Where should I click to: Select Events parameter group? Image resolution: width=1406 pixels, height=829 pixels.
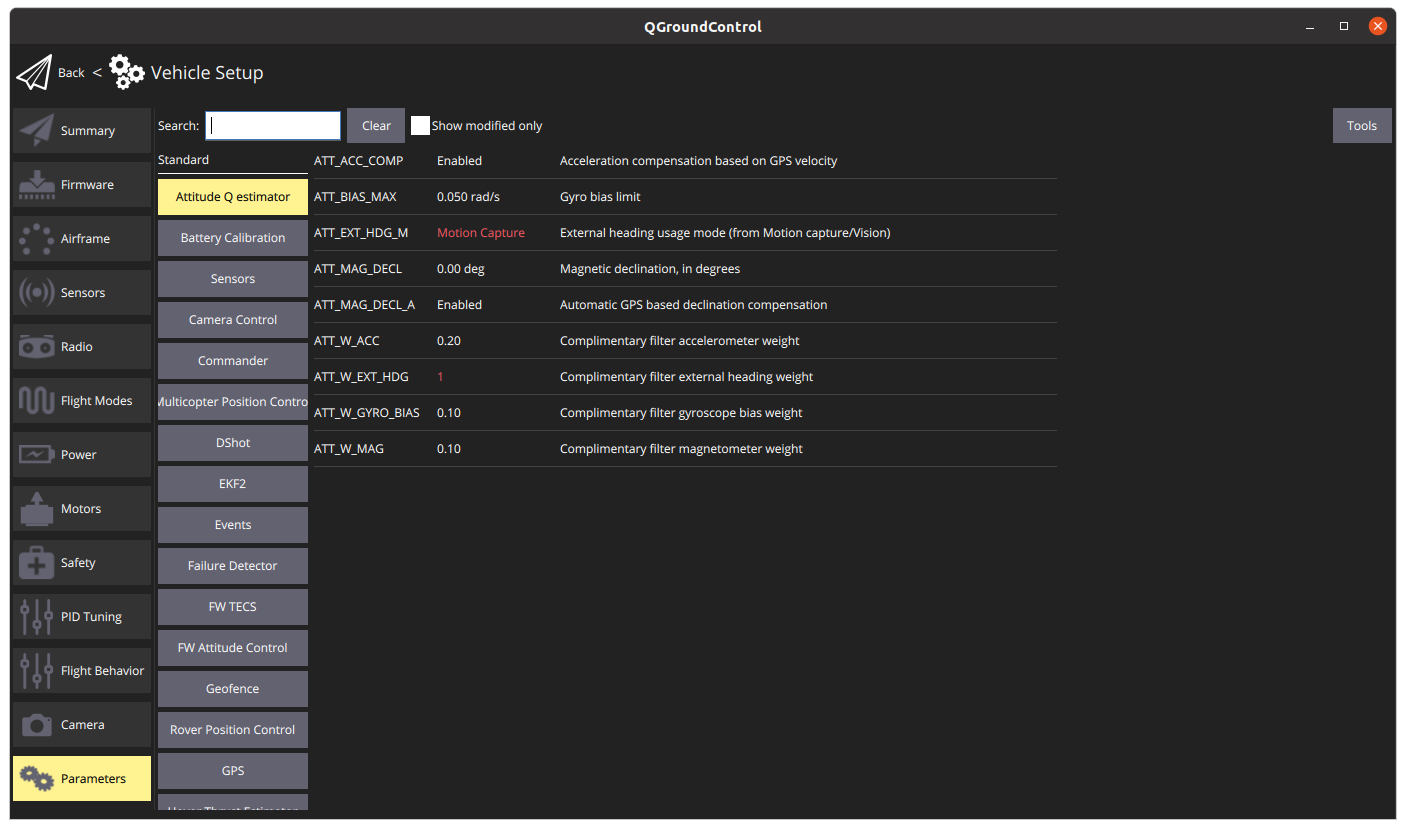[x=233, y=525]
